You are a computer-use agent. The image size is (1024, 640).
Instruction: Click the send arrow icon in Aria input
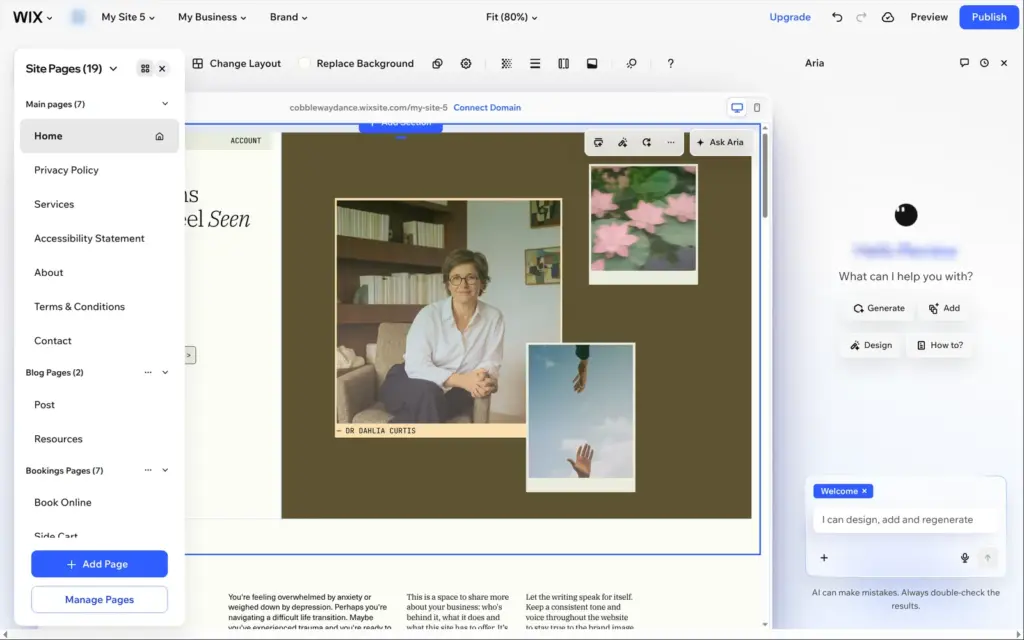pyautogui.click(x=987, y=558)
